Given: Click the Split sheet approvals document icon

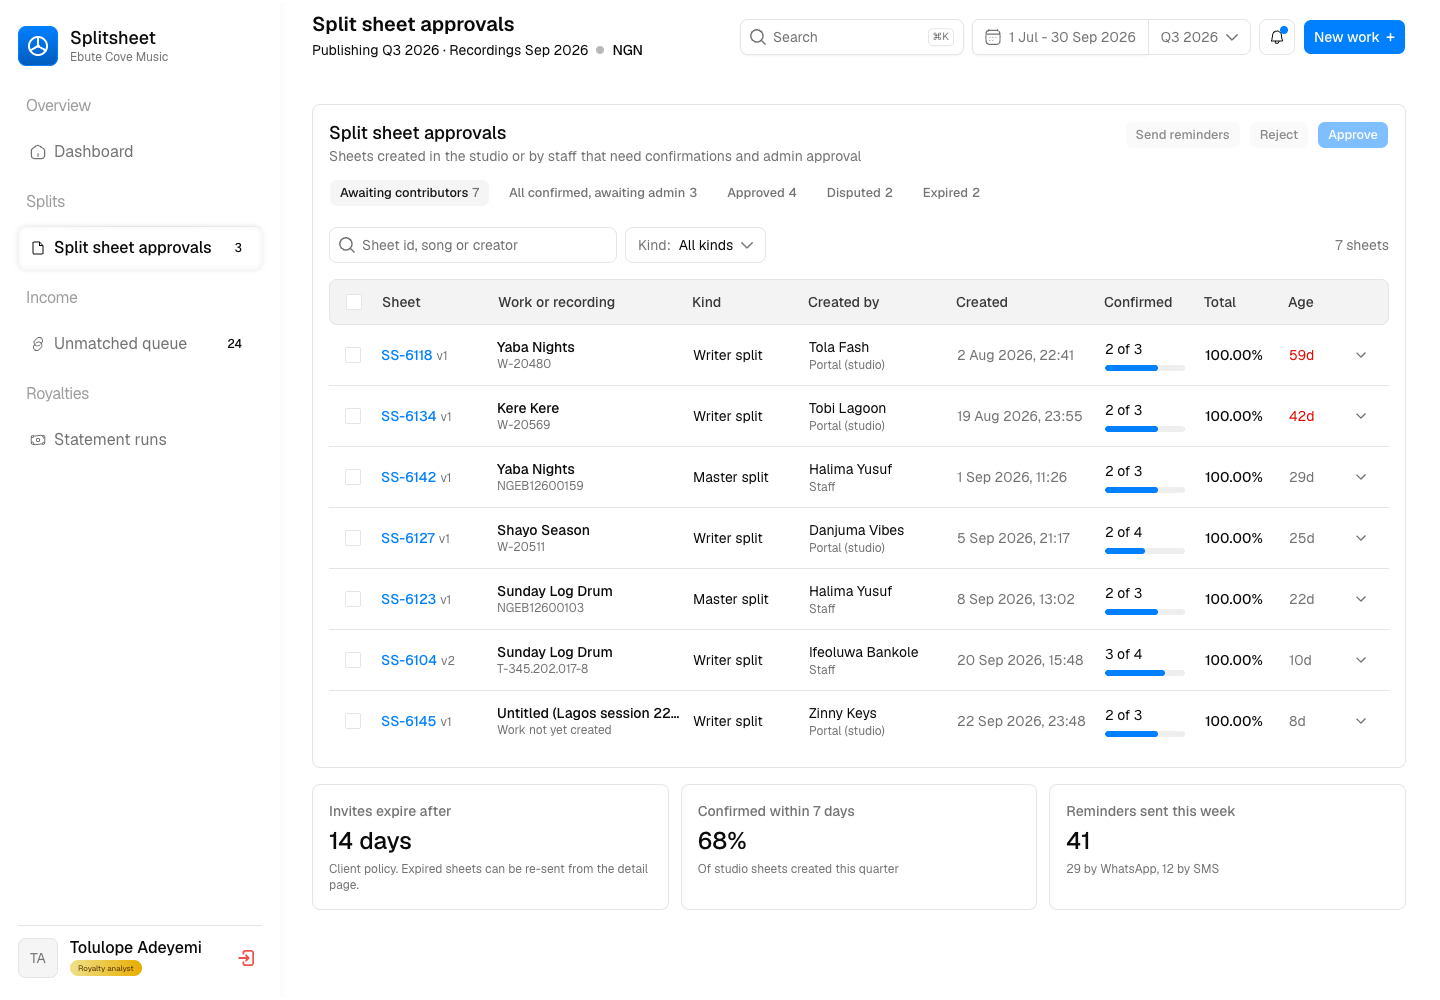Looking at the screenshot, I should point(38,248).
